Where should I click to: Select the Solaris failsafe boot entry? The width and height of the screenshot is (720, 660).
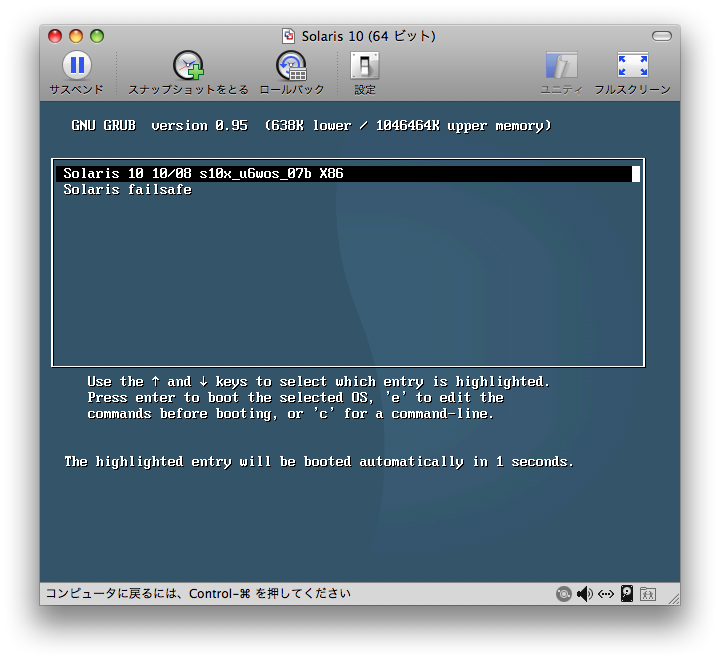pos(127,190)
